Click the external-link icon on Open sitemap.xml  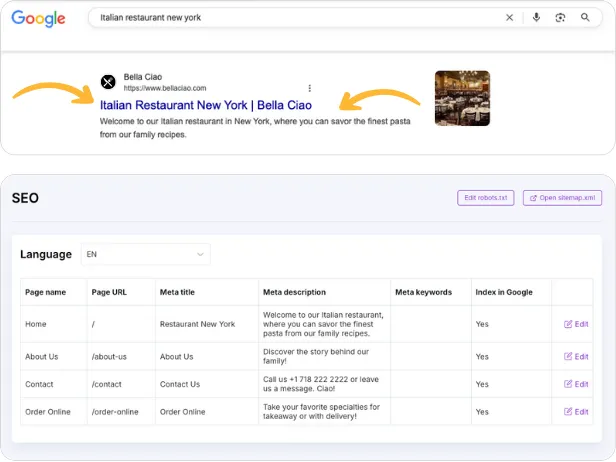click(533, 198)
